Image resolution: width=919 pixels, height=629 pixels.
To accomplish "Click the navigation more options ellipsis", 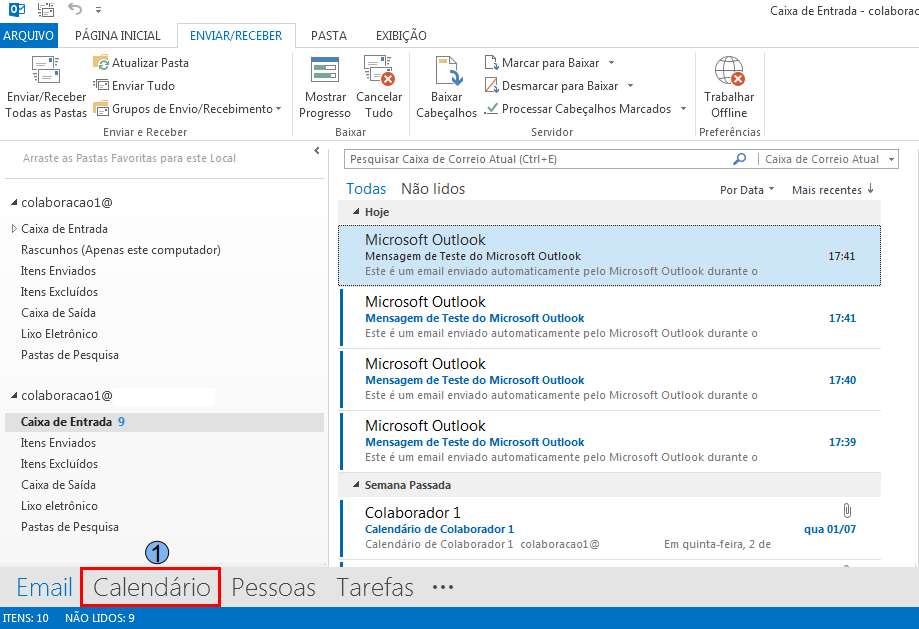I will click(443, 587).
